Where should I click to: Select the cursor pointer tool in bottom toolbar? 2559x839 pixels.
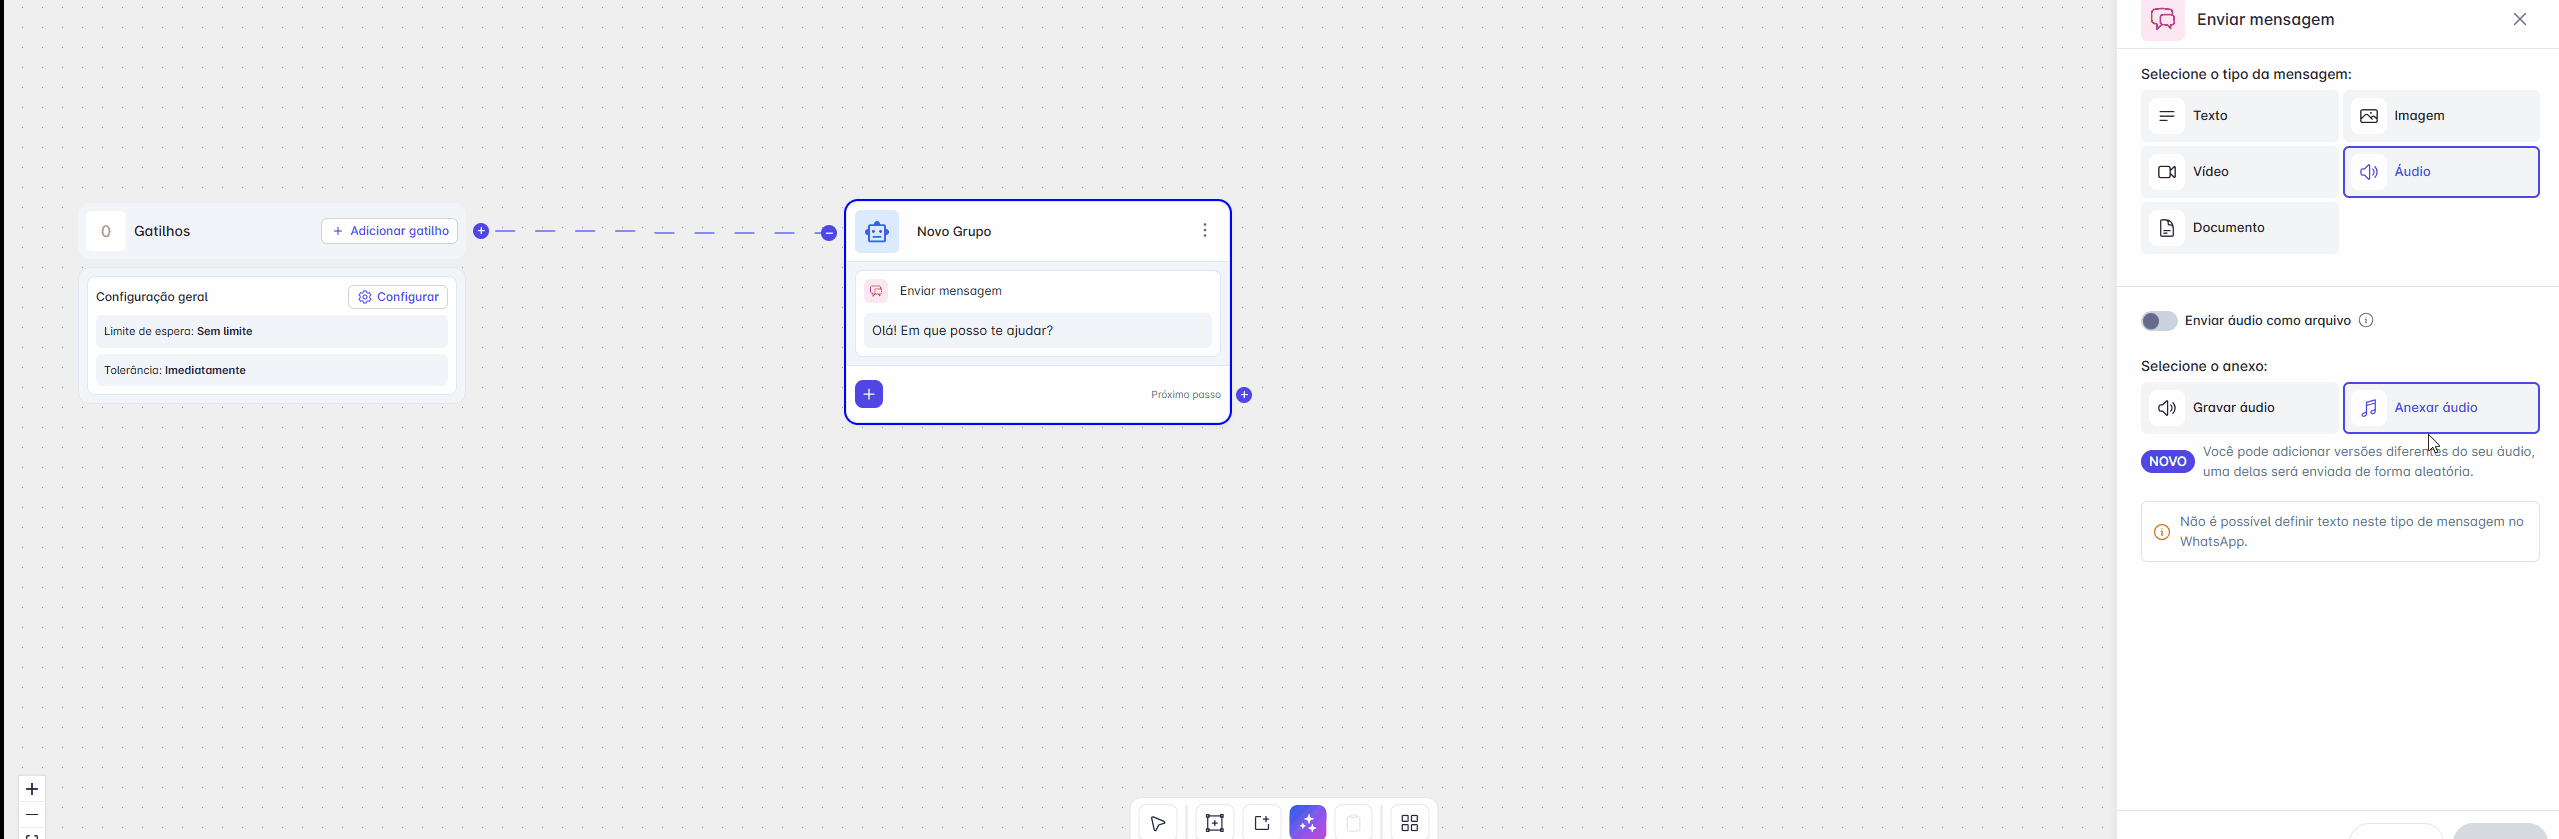(1157, 823)
